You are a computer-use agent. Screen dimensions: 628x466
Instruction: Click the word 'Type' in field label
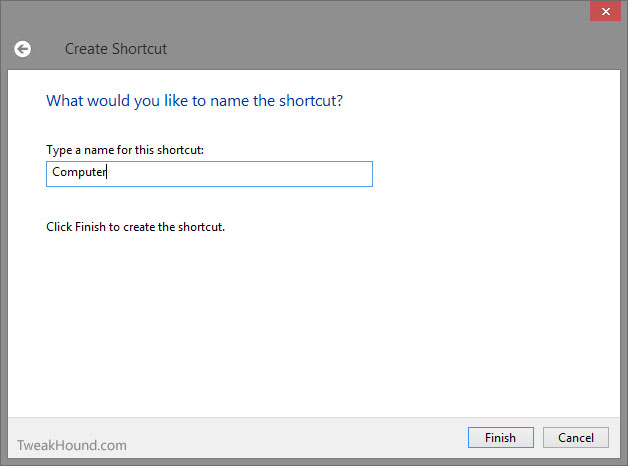[59, 150]
